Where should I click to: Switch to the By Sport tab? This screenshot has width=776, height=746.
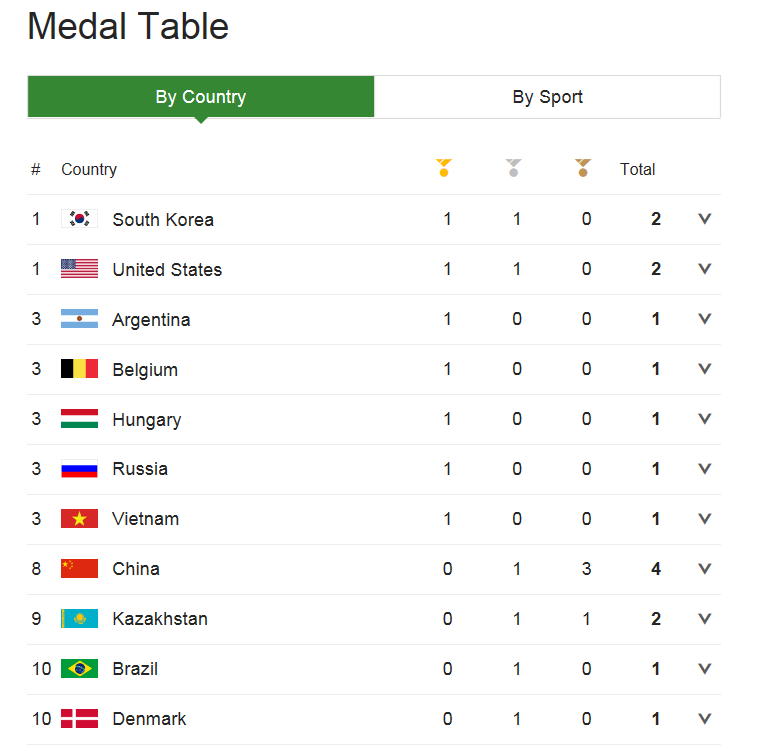(547, 97)
